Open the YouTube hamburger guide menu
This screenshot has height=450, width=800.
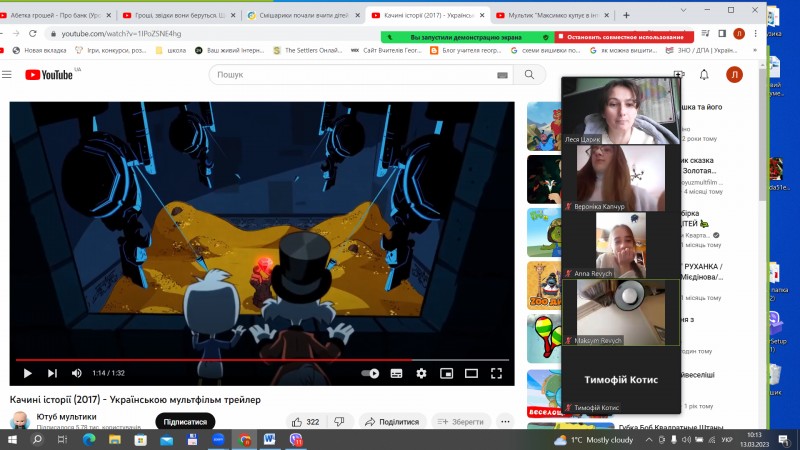coord(9,75)
